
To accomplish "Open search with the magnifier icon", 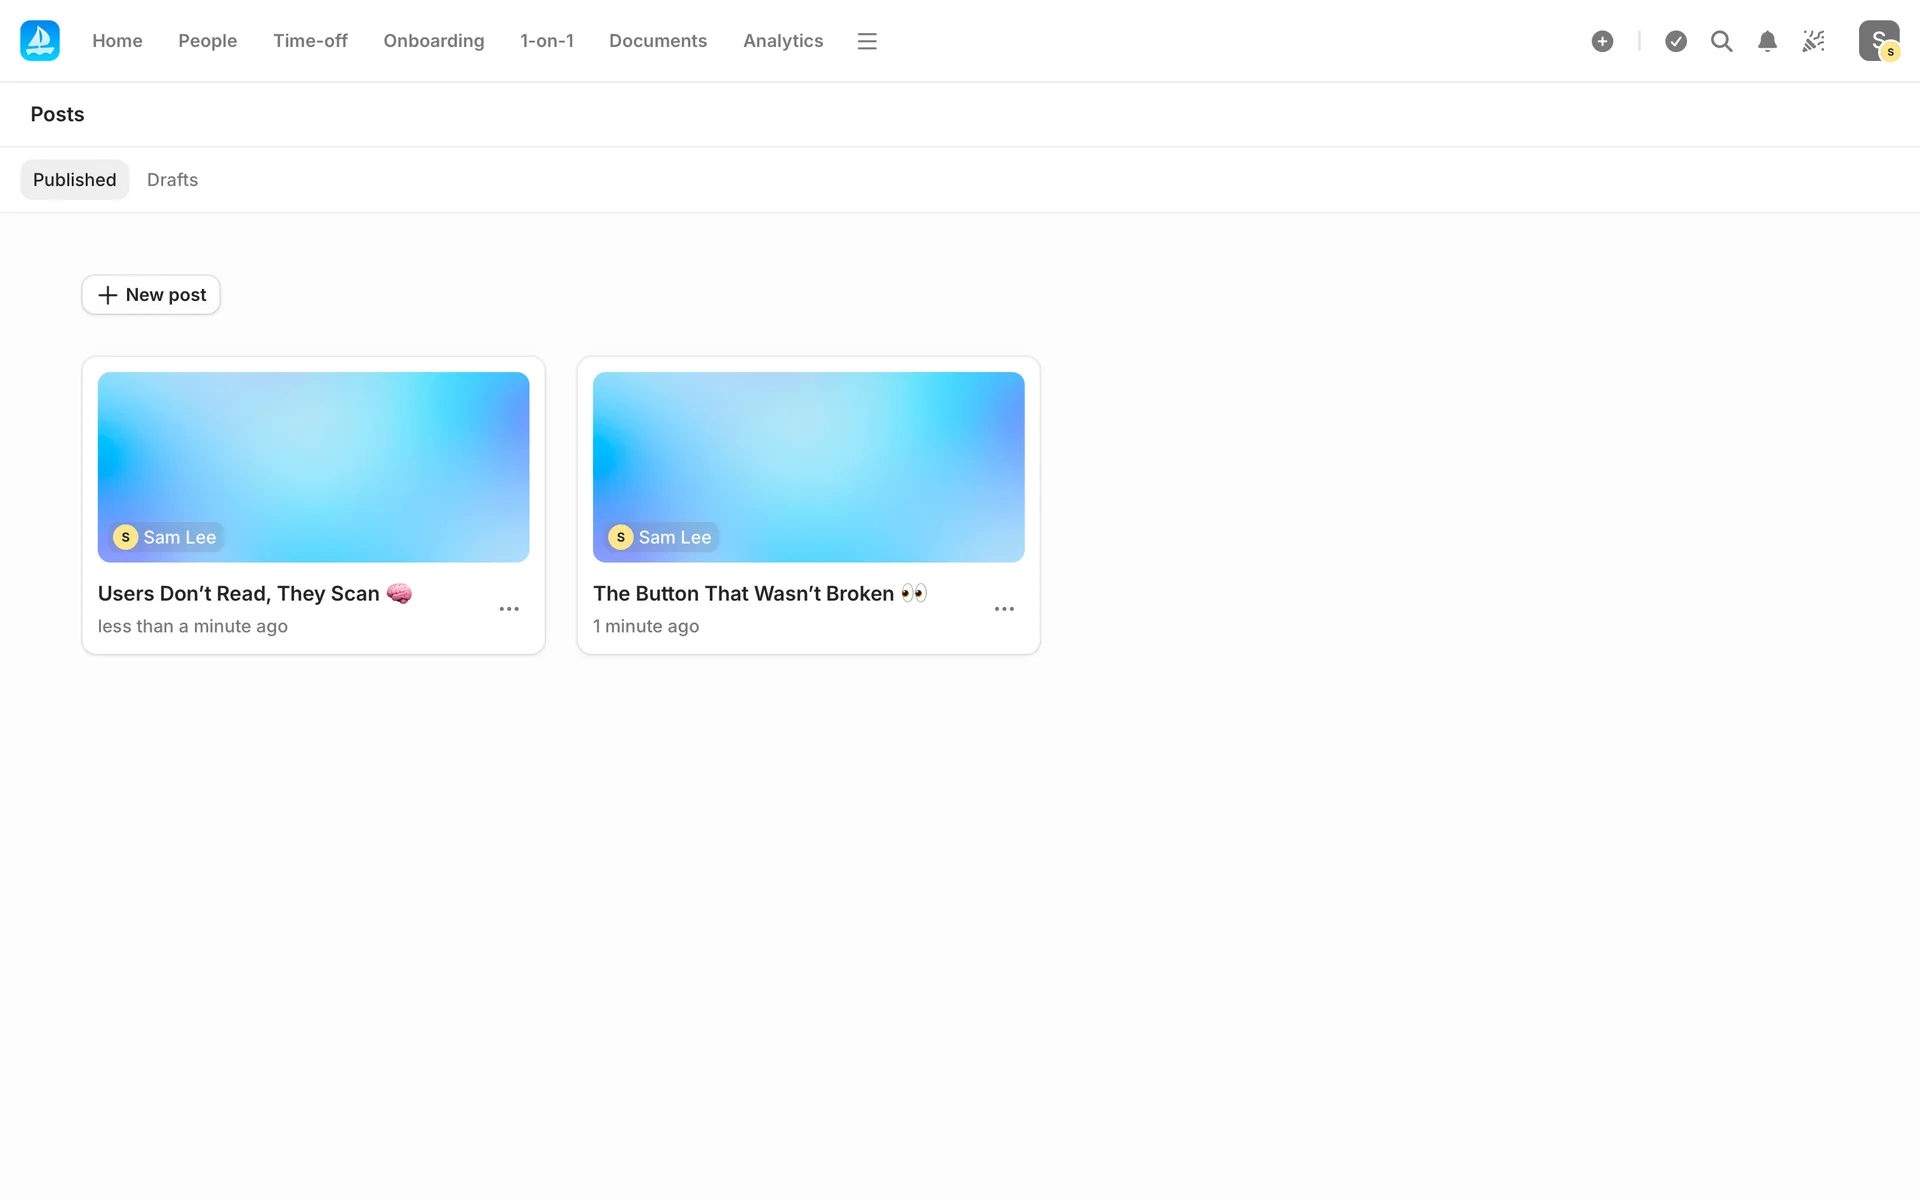I will [x=1721, y=41].
